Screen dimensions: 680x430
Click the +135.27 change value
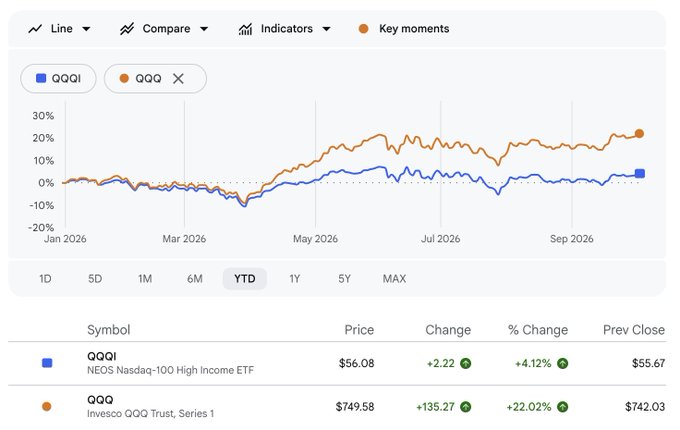point(435,407)
